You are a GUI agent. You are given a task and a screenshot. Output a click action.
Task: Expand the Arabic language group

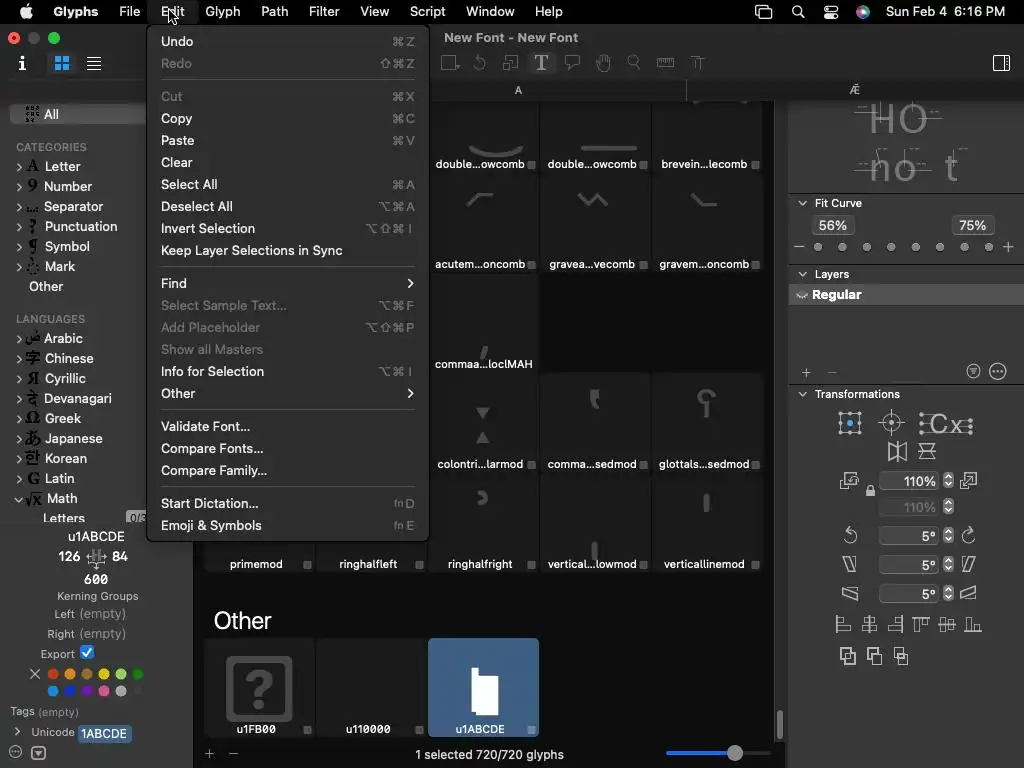pyautogui.click(x=19, y=339)
